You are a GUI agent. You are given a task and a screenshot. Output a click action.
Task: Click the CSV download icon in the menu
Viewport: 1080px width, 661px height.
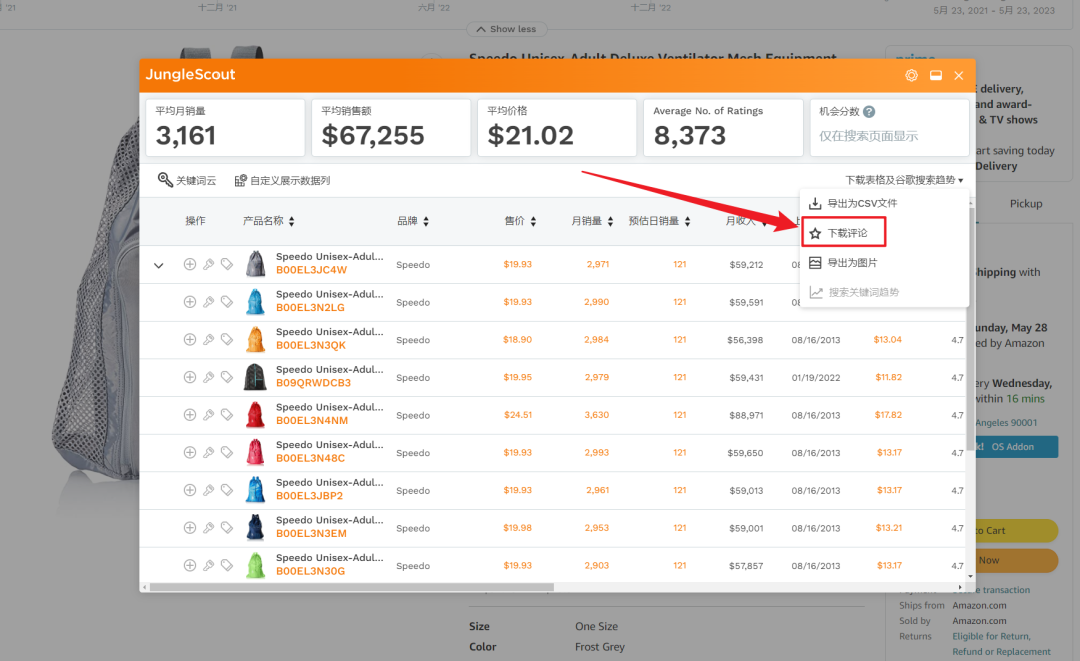[815, 203]
